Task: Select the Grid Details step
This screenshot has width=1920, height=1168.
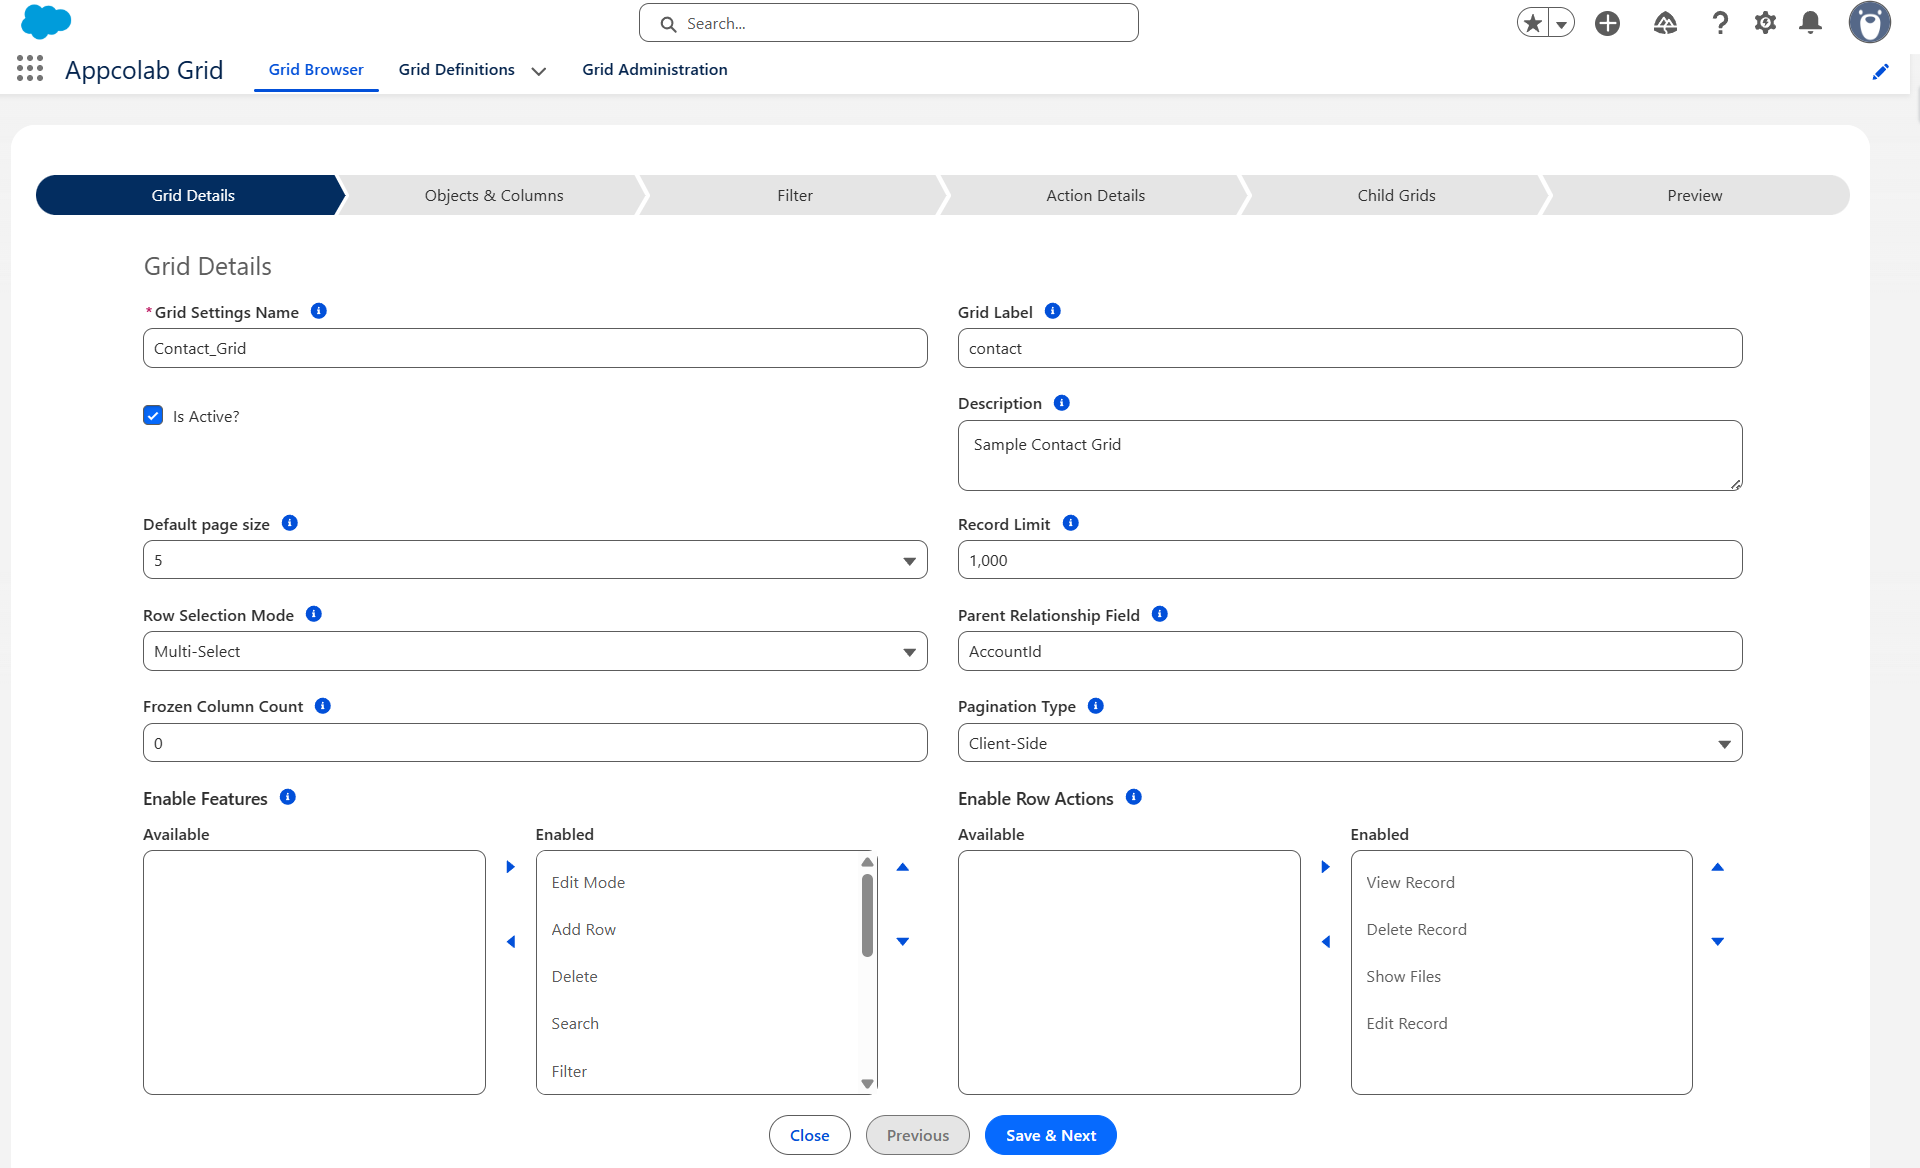Action: [x=193, y=195]
